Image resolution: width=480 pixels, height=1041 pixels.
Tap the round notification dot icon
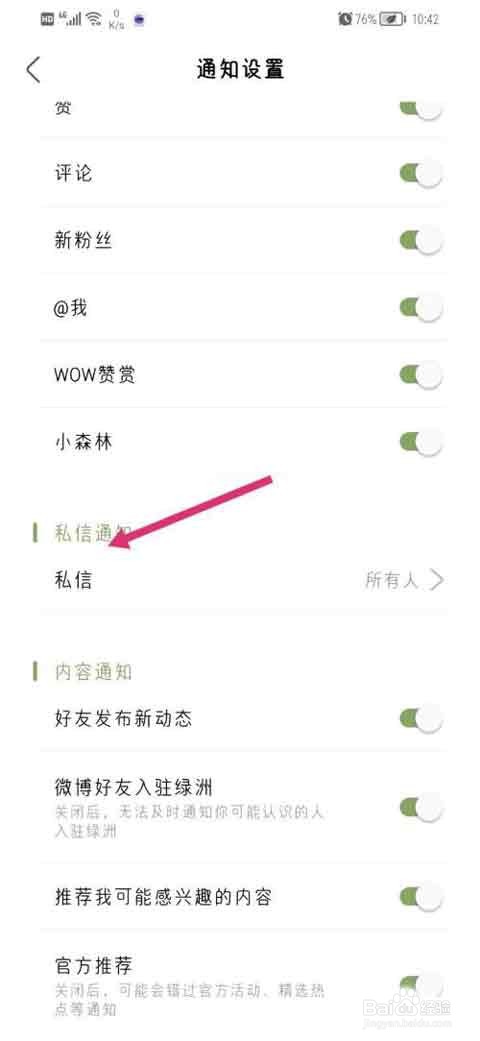tap(139, 20)
